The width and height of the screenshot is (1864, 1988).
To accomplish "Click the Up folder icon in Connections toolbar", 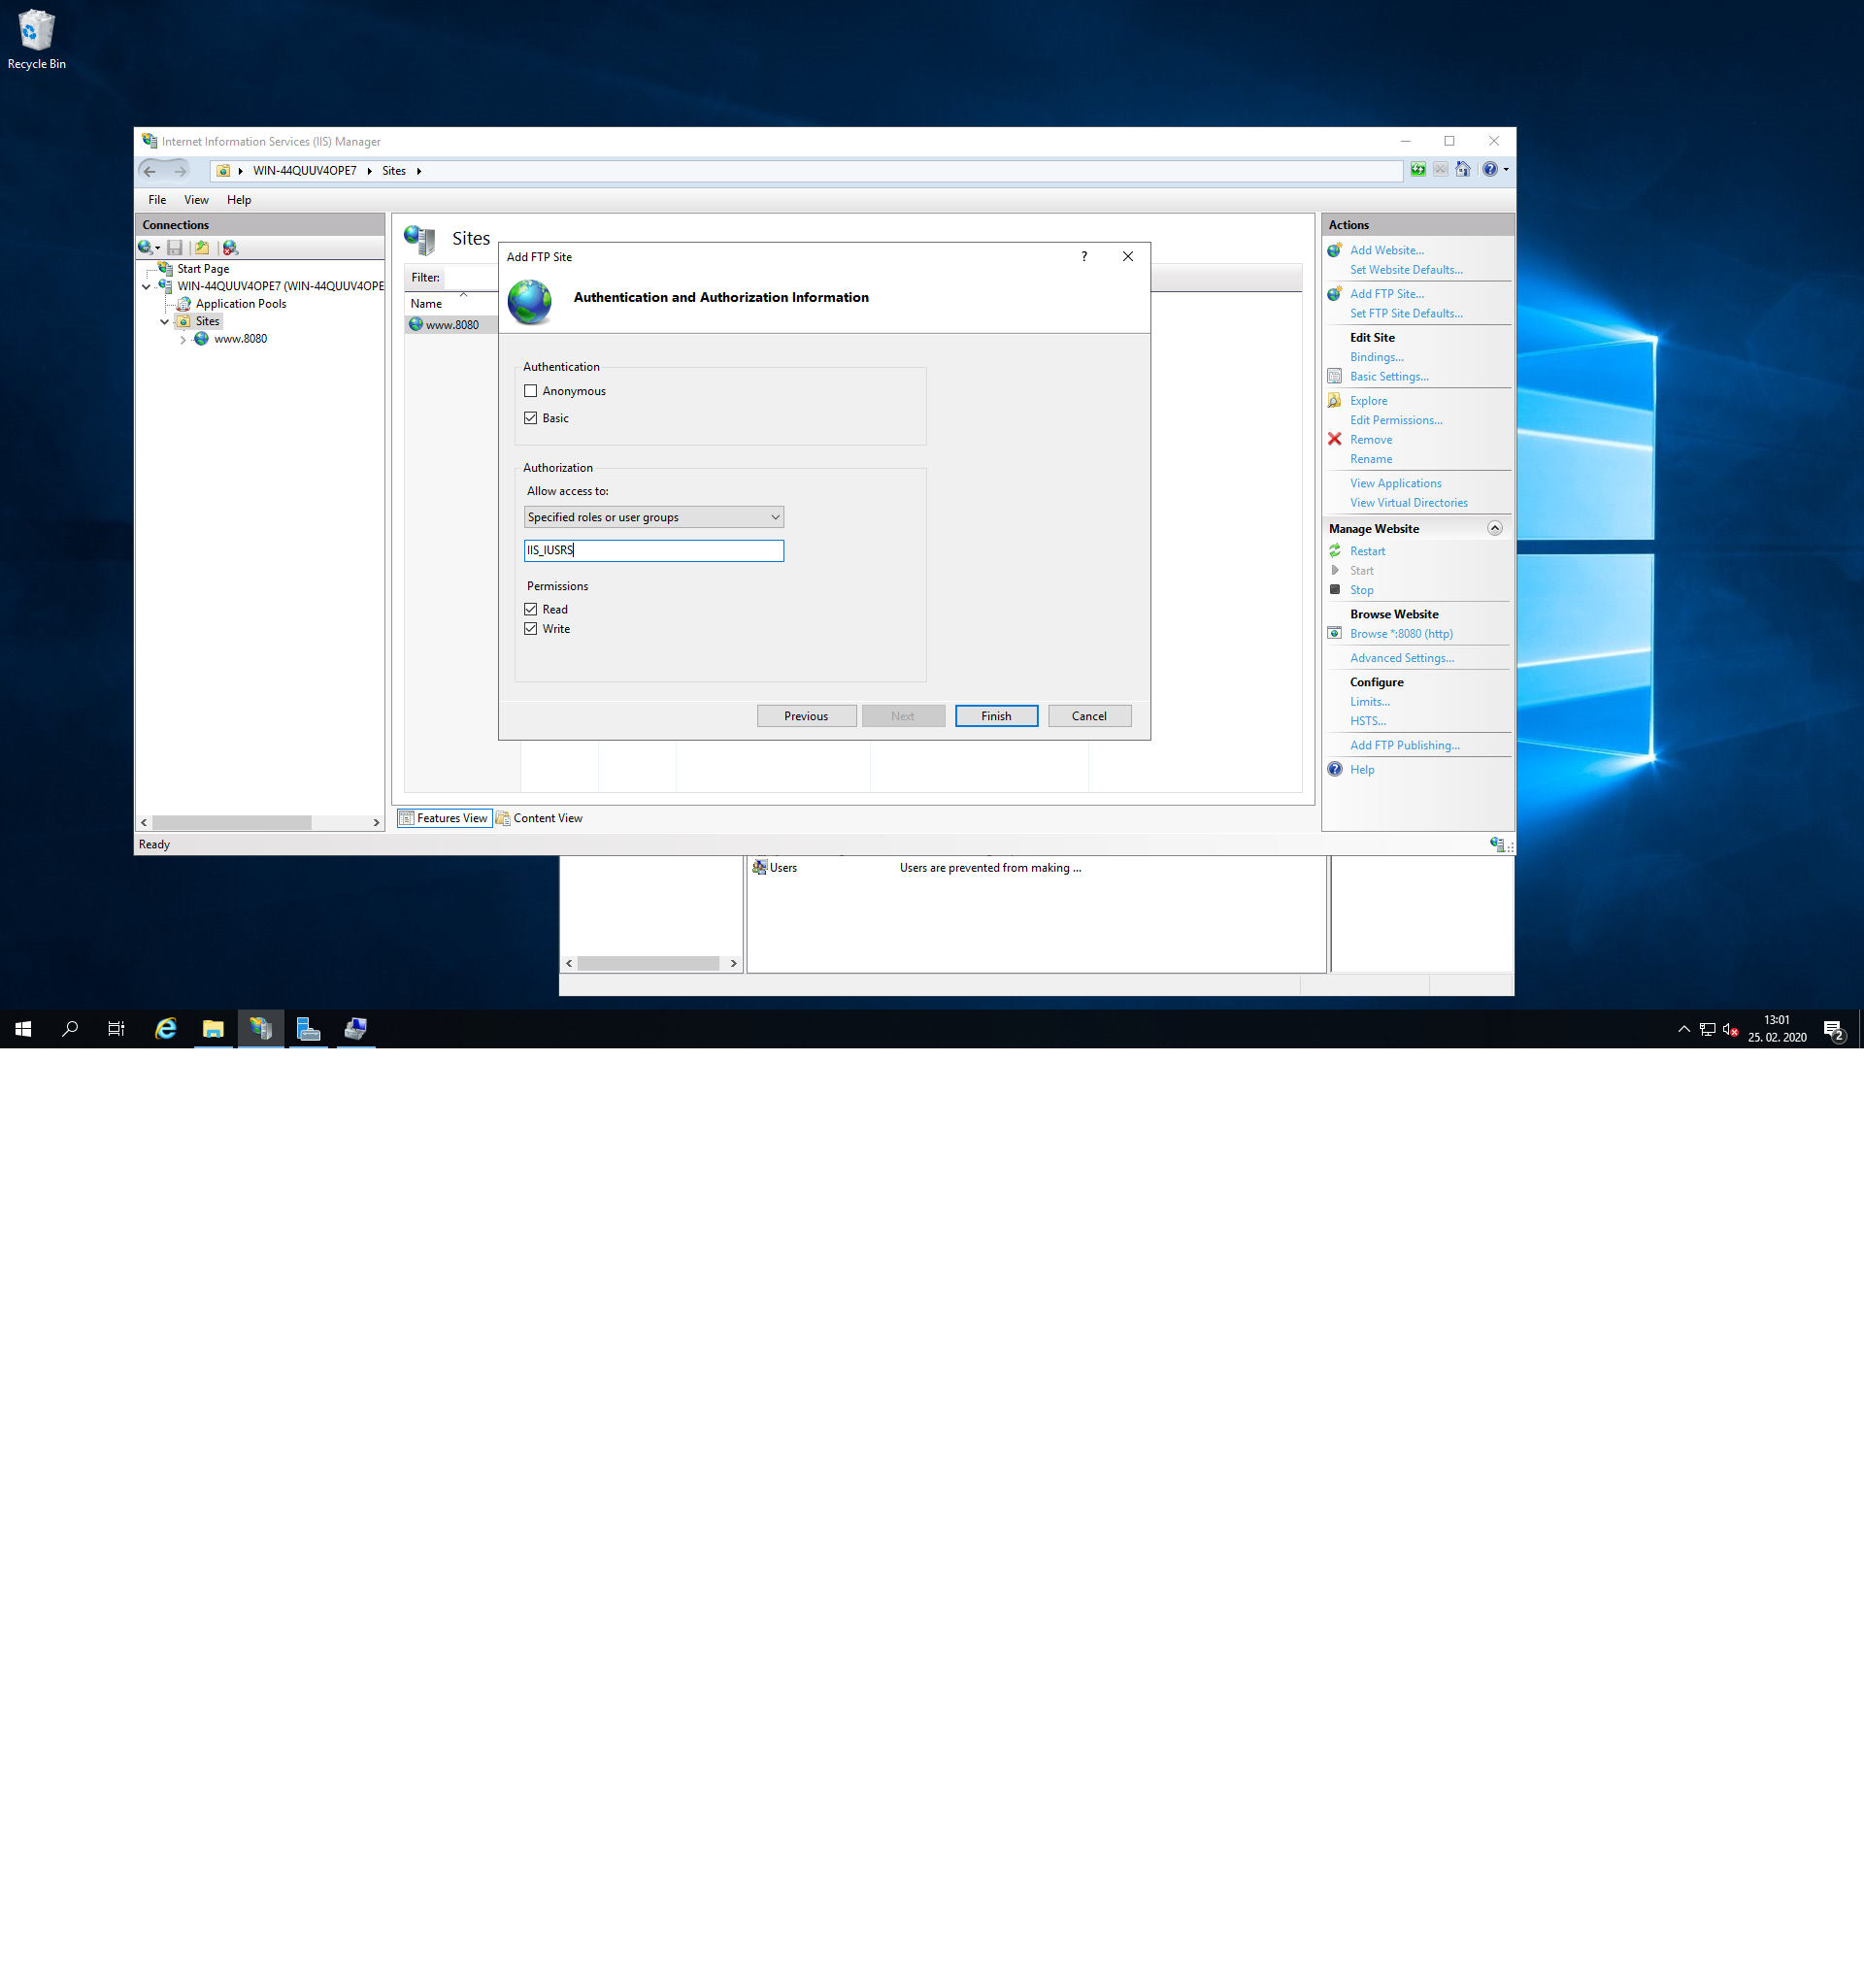I will coord(202,248).
